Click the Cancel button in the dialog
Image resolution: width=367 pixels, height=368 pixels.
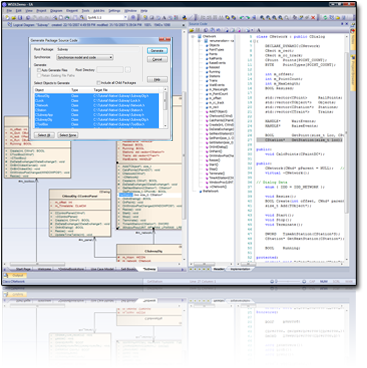click(157, 59)
